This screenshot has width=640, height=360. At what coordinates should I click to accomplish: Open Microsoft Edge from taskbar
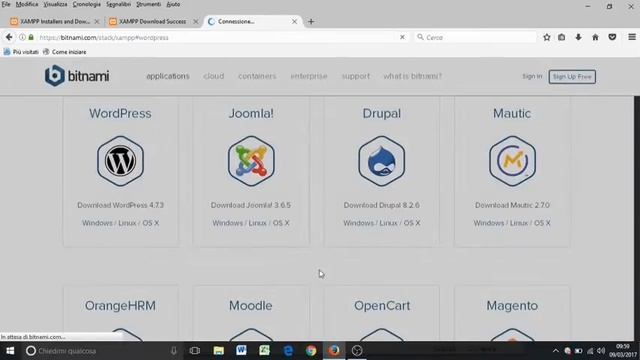288,351
